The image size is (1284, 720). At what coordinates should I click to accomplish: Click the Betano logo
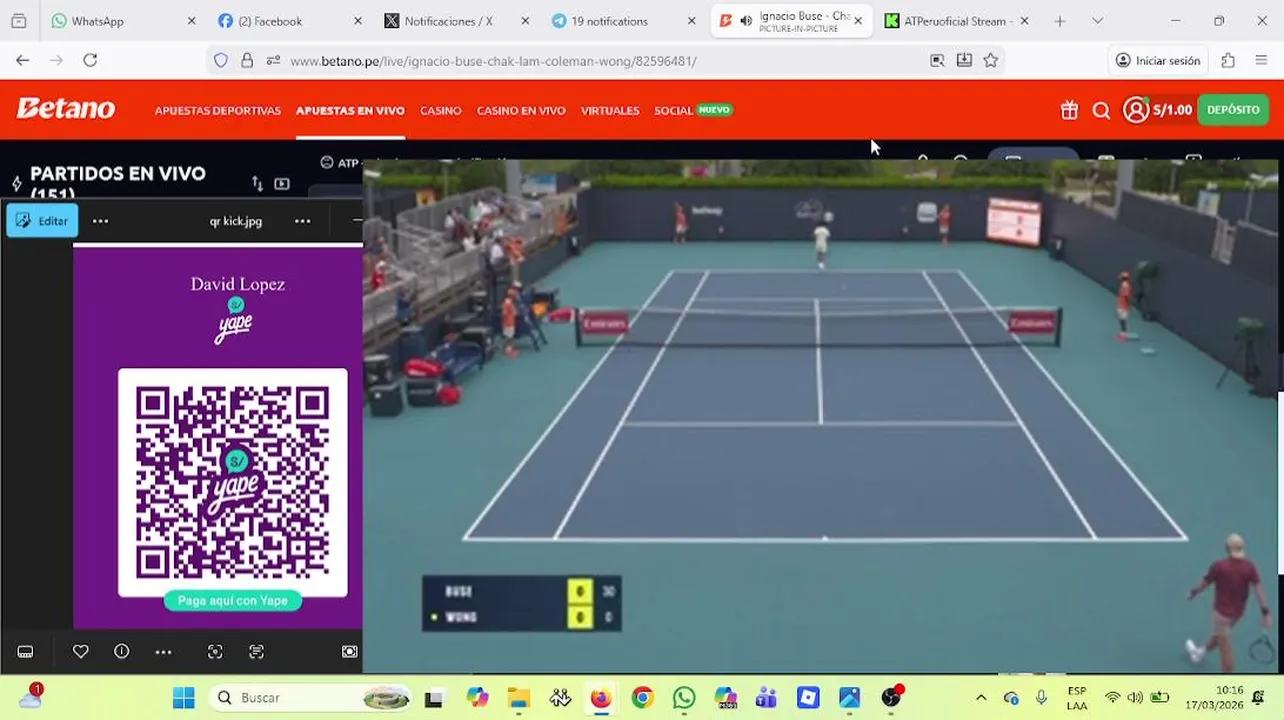point(66,109)
